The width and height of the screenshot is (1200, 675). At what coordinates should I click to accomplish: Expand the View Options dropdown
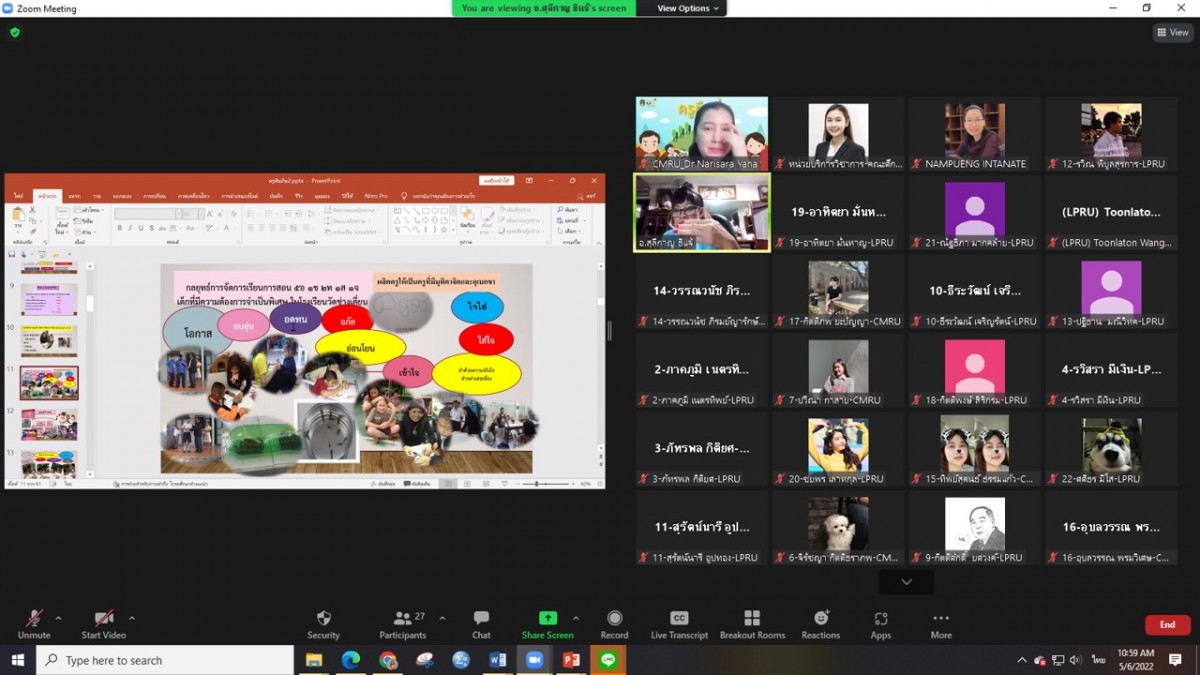687,8
